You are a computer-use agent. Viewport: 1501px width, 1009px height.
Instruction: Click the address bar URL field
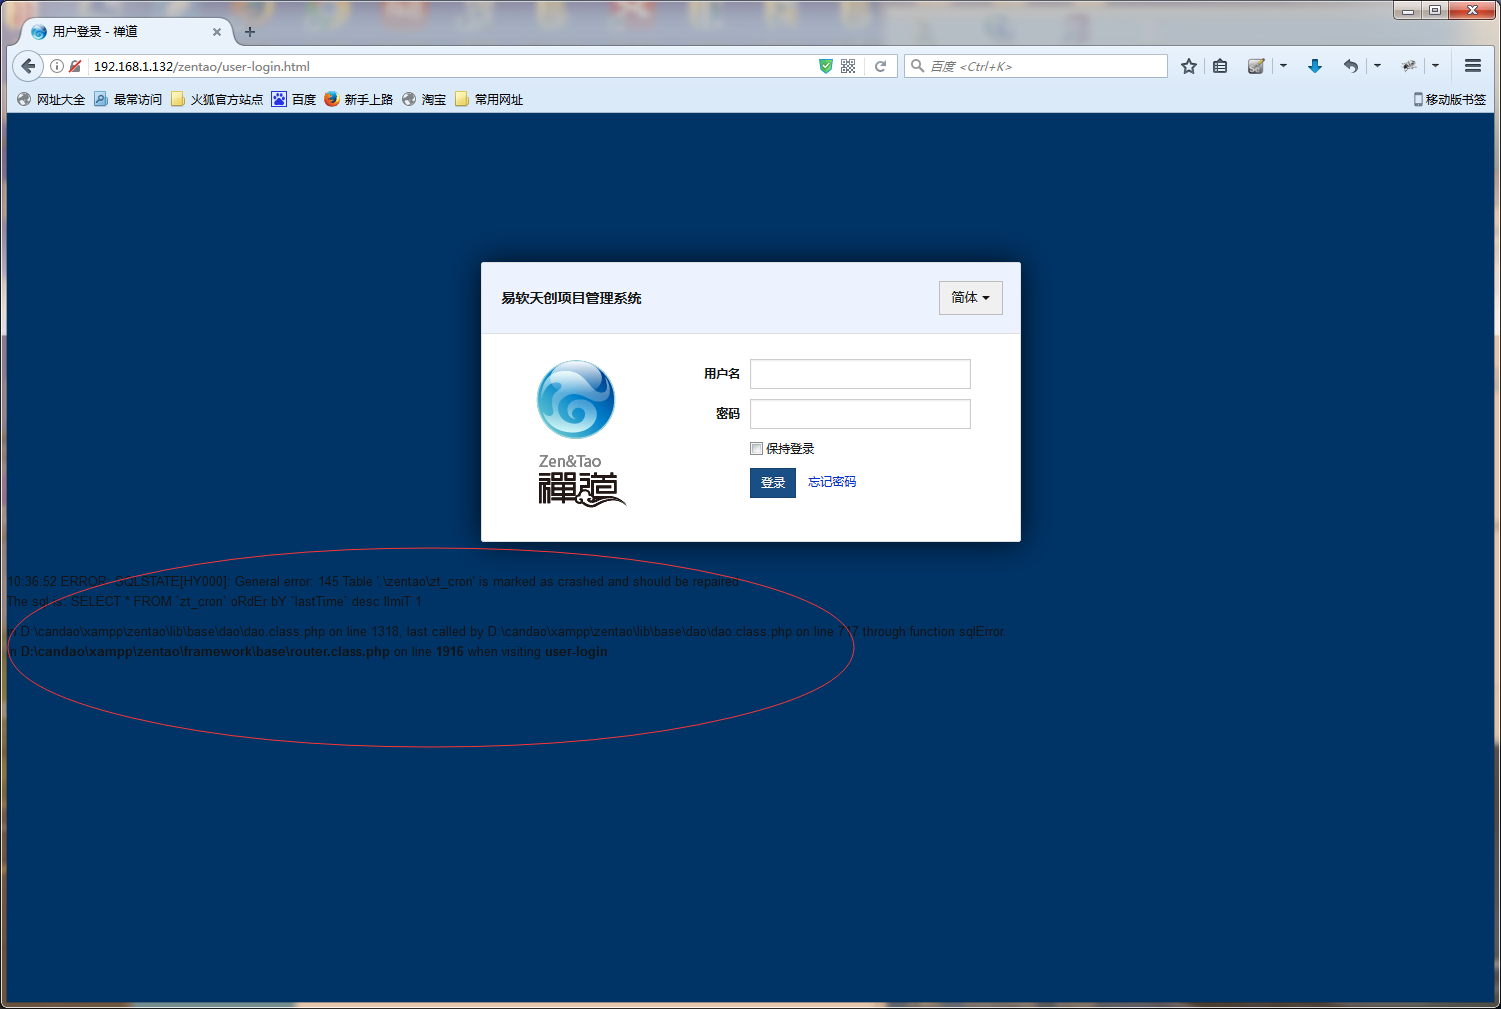450,66
